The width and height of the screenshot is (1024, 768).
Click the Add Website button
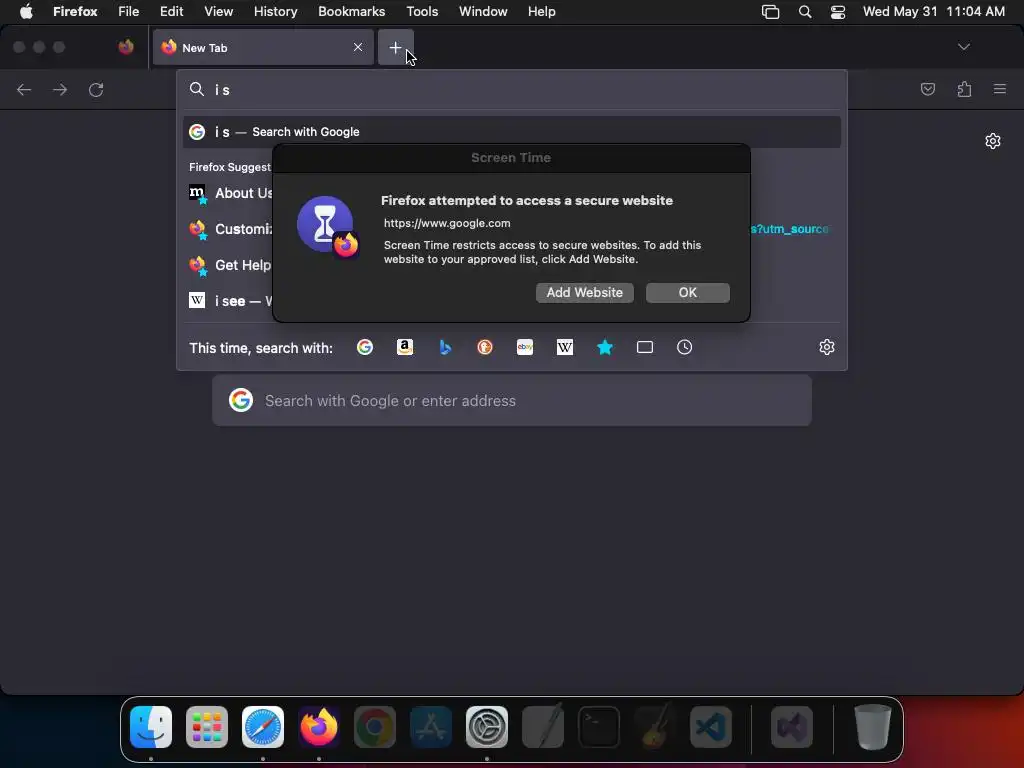tap(584, 293)
